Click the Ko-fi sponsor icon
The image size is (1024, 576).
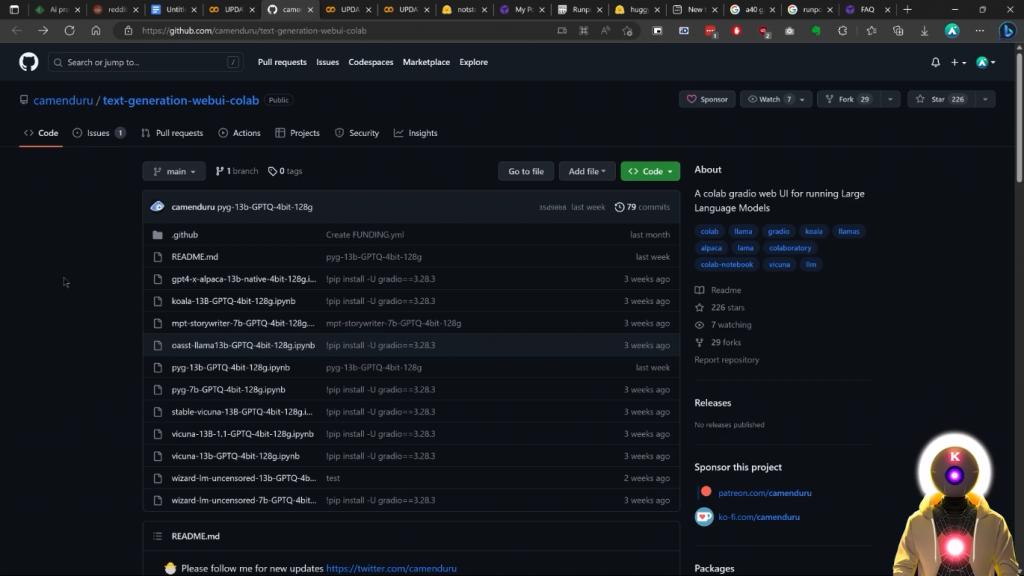point(704,517)
